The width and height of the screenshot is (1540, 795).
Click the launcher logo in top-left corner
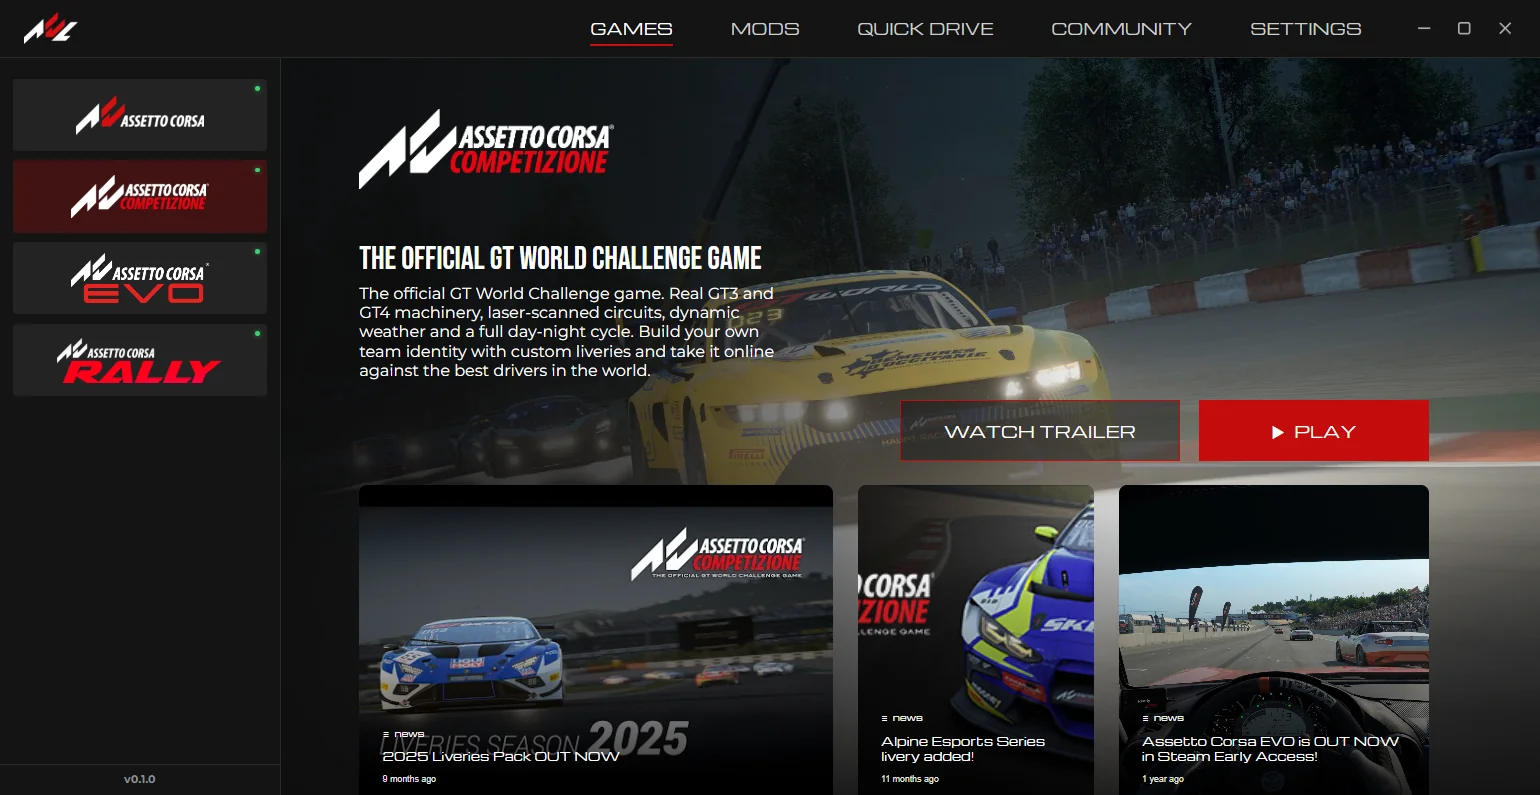click(x=50, y=29)
